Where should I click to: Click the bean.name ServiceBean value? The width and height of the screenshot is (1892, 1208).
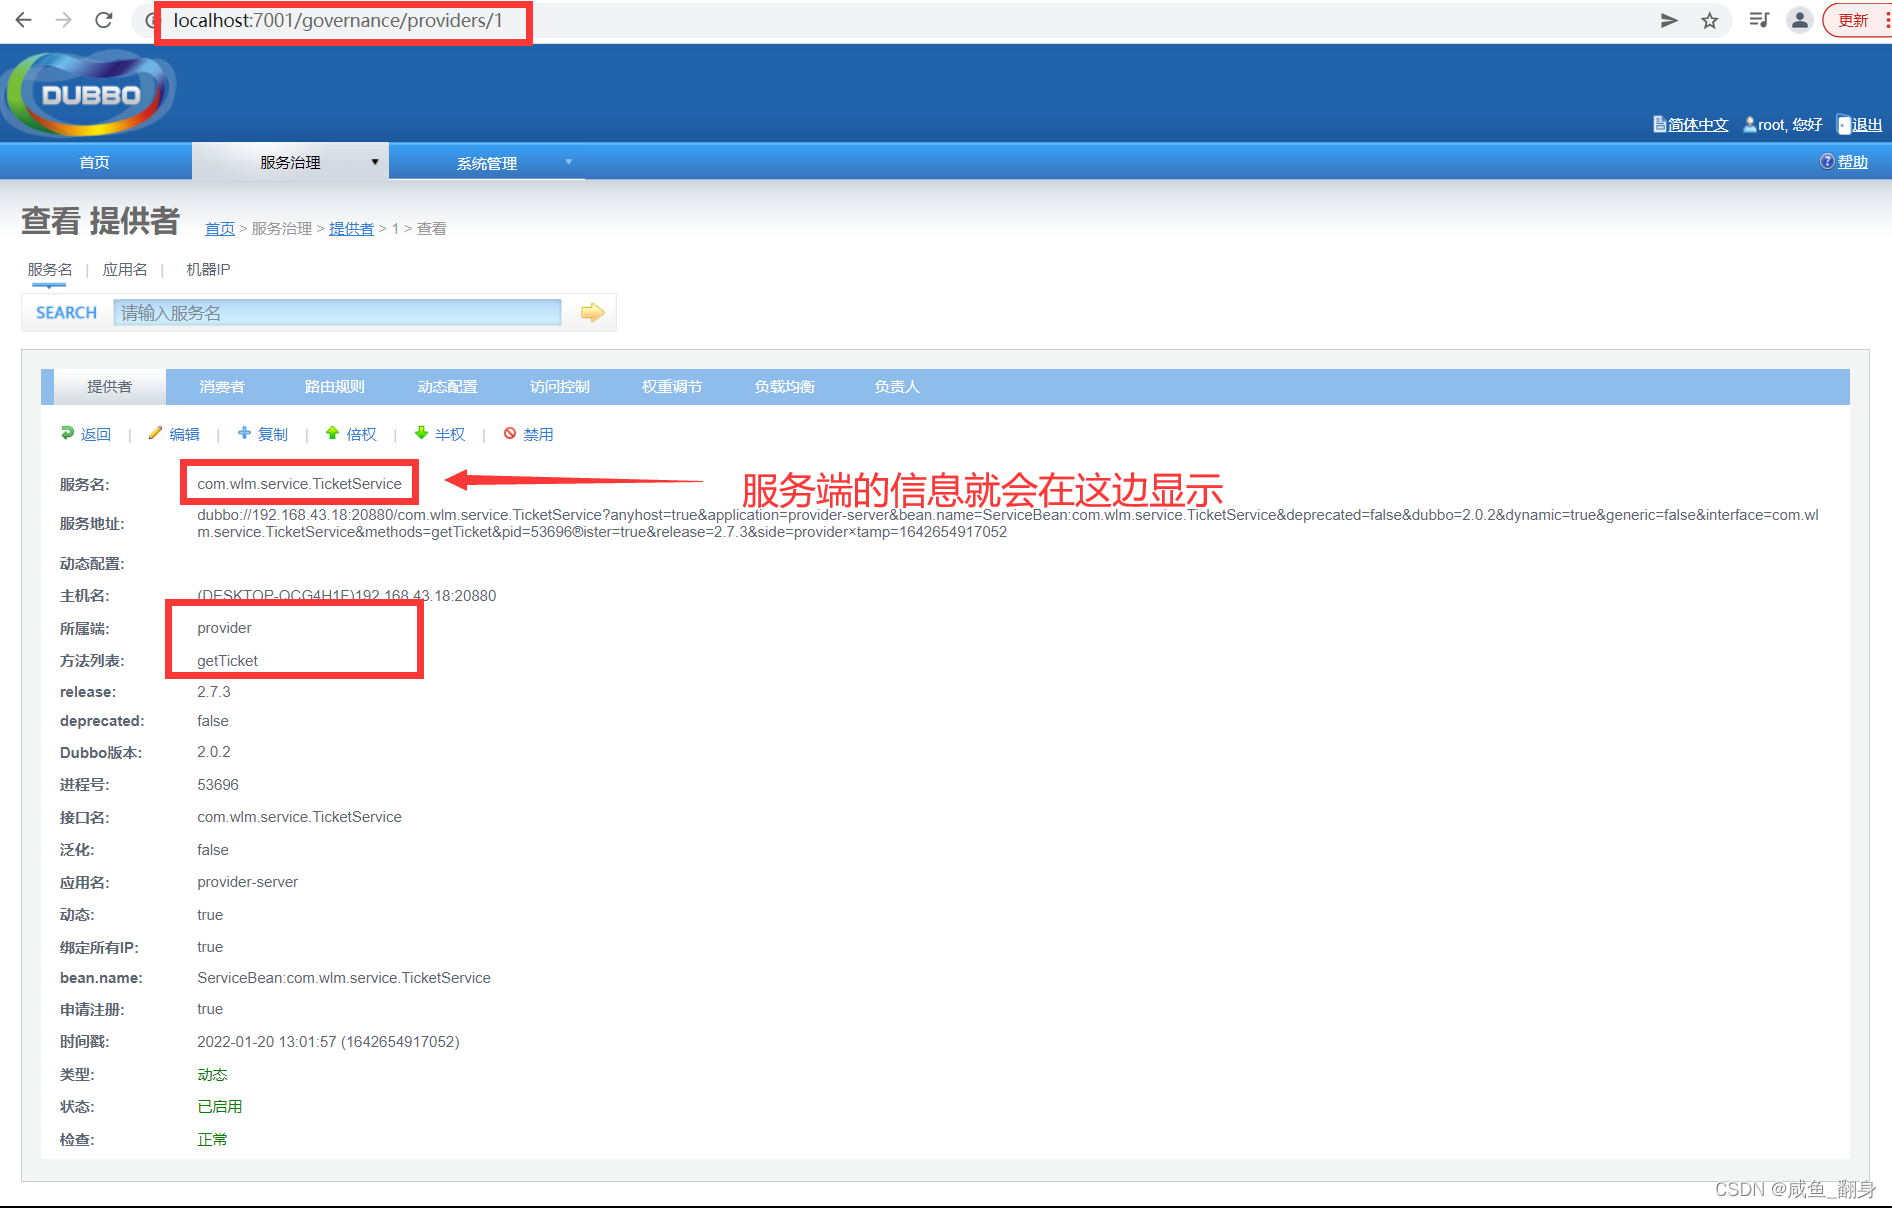click(344, 978)
